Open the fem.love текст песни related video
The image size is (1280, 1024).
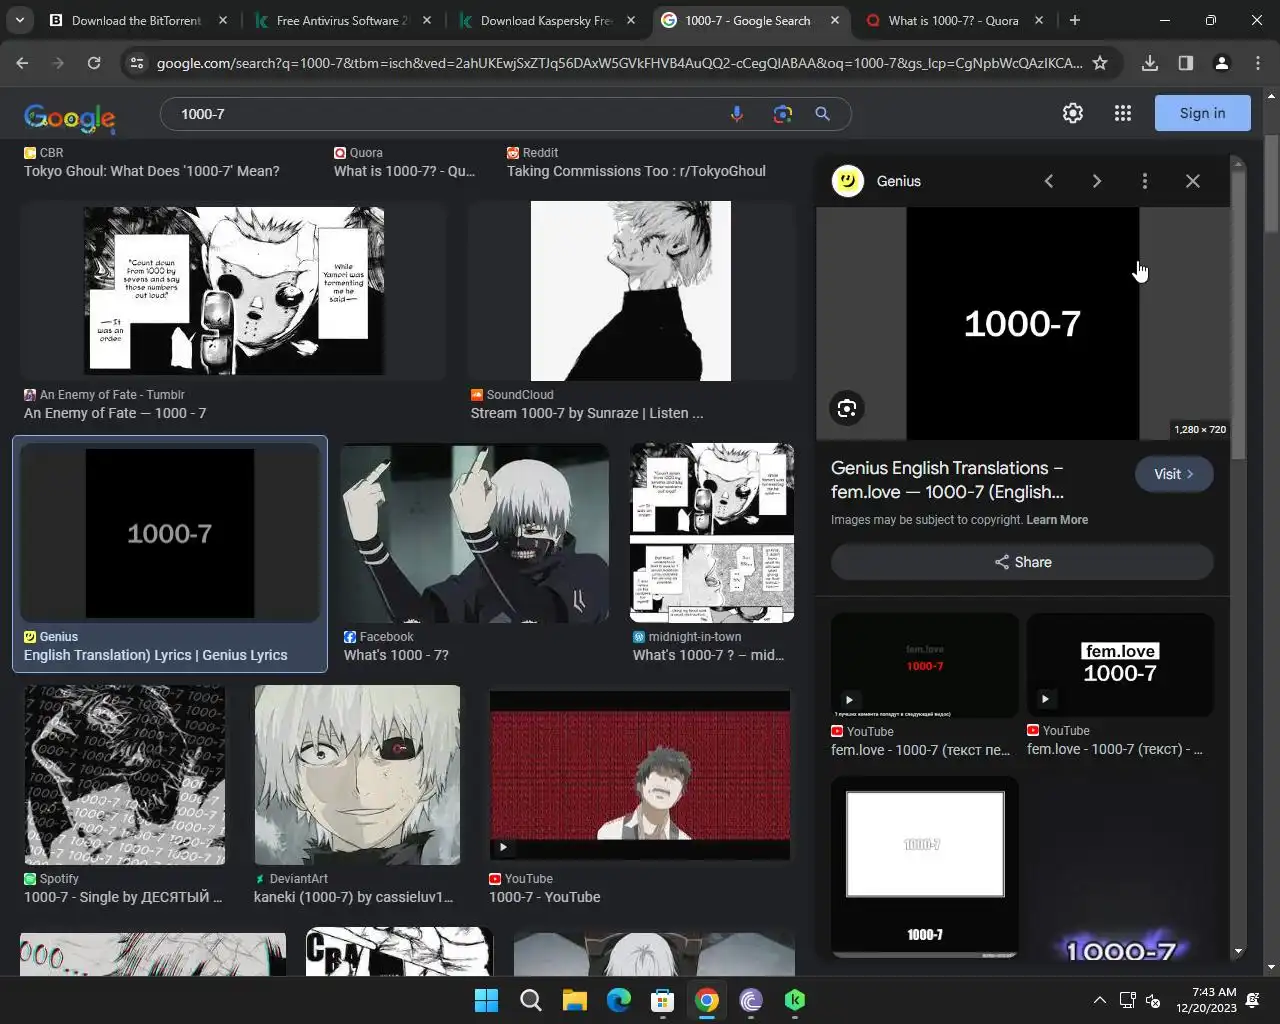point(925,665)
